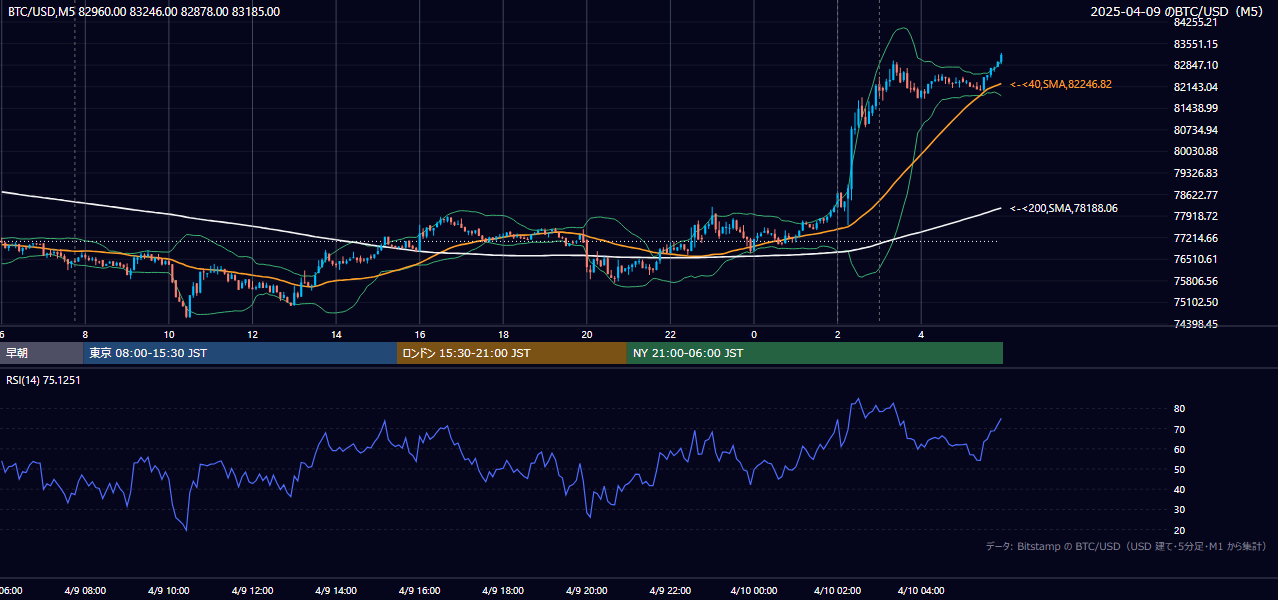1278x600 pixels.
Task: Select the ロンドン 15:30-21:00 JST session bar
Action: point(512,353)
